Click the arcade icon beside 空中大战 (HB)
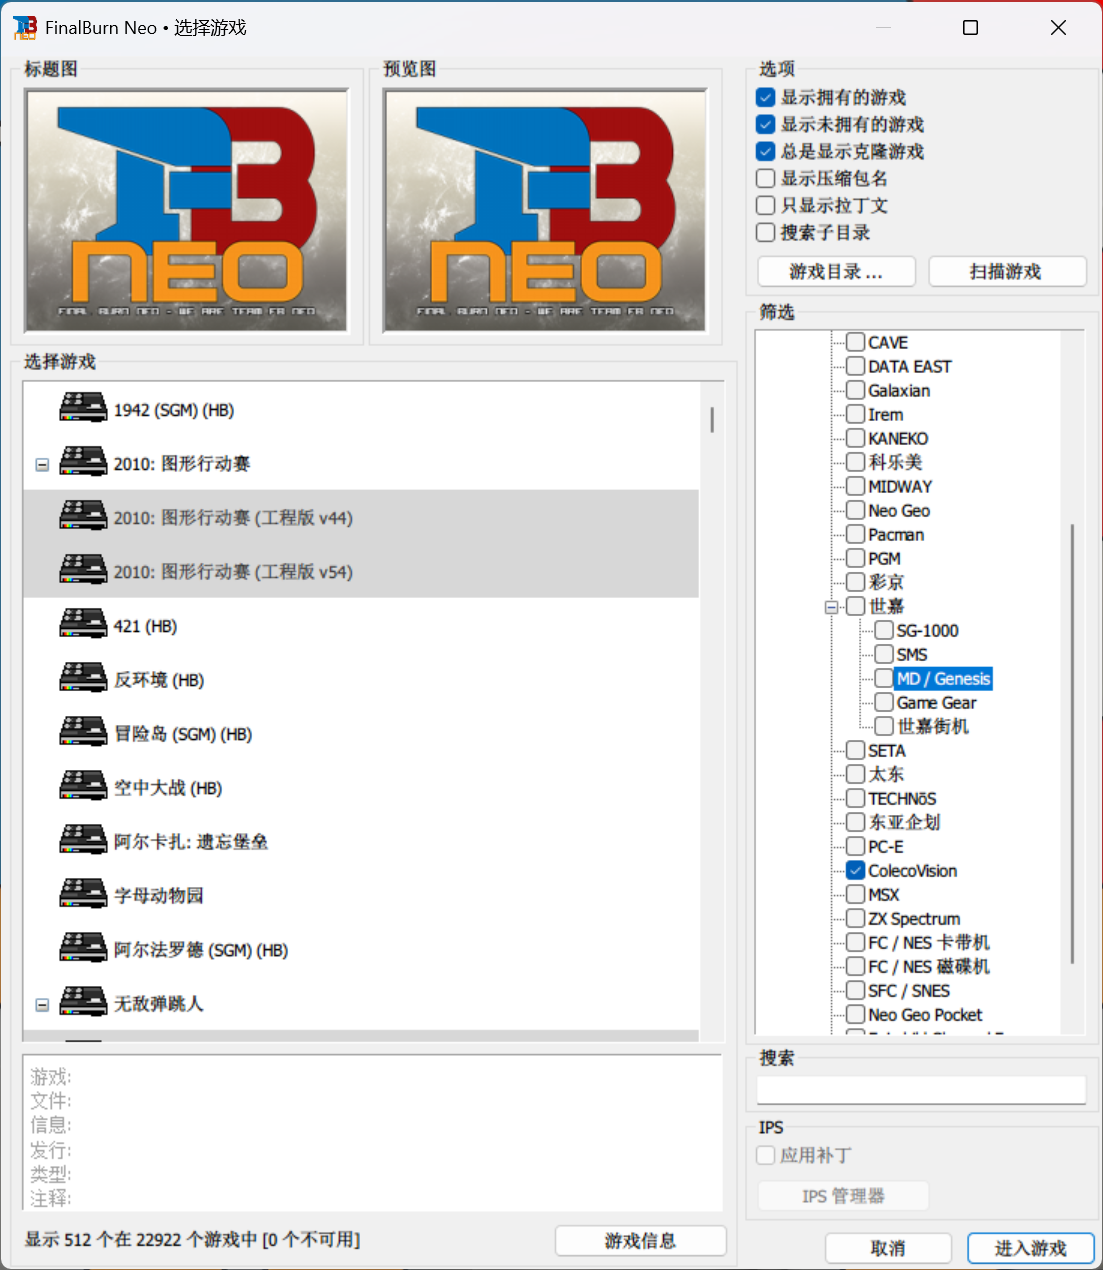 pyautogui.click(x=83, y=786)
